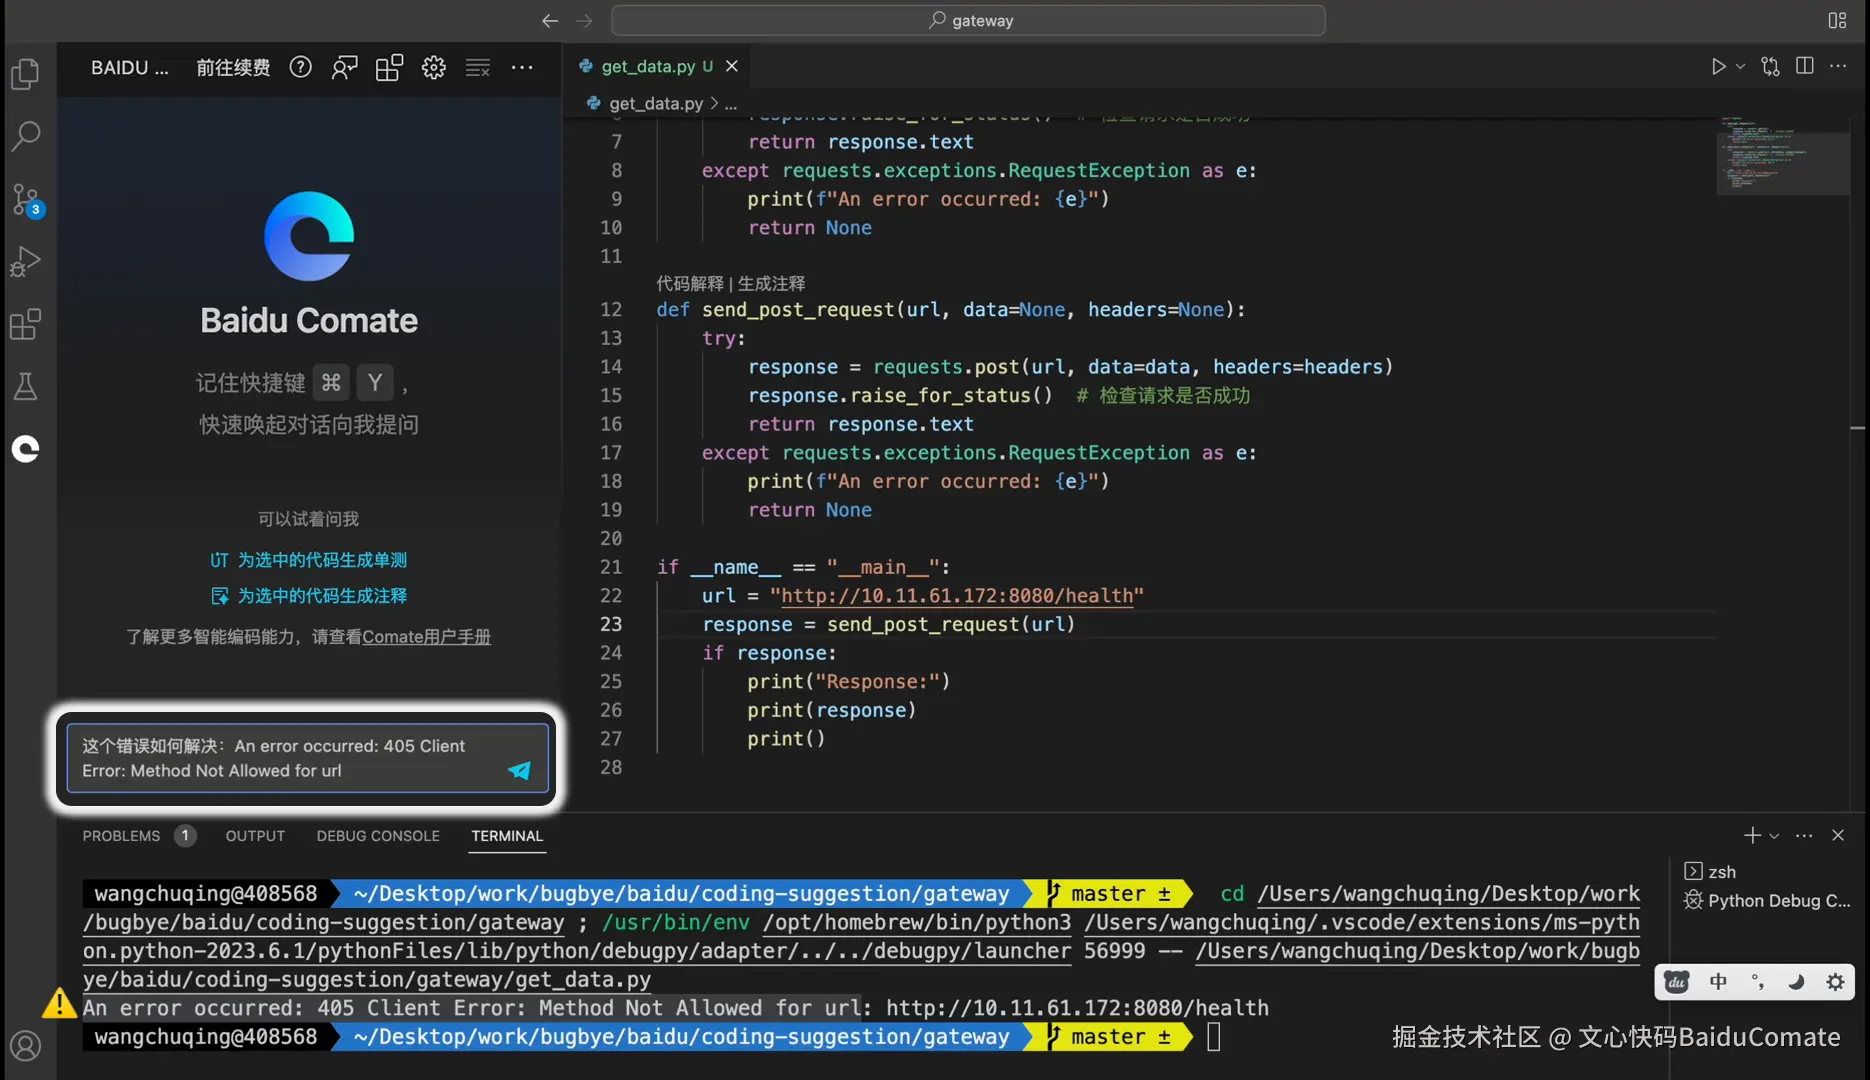Screen dimensions: 1870x1080
Task: Open the Run and Debug view
Action: pos(26,261)
